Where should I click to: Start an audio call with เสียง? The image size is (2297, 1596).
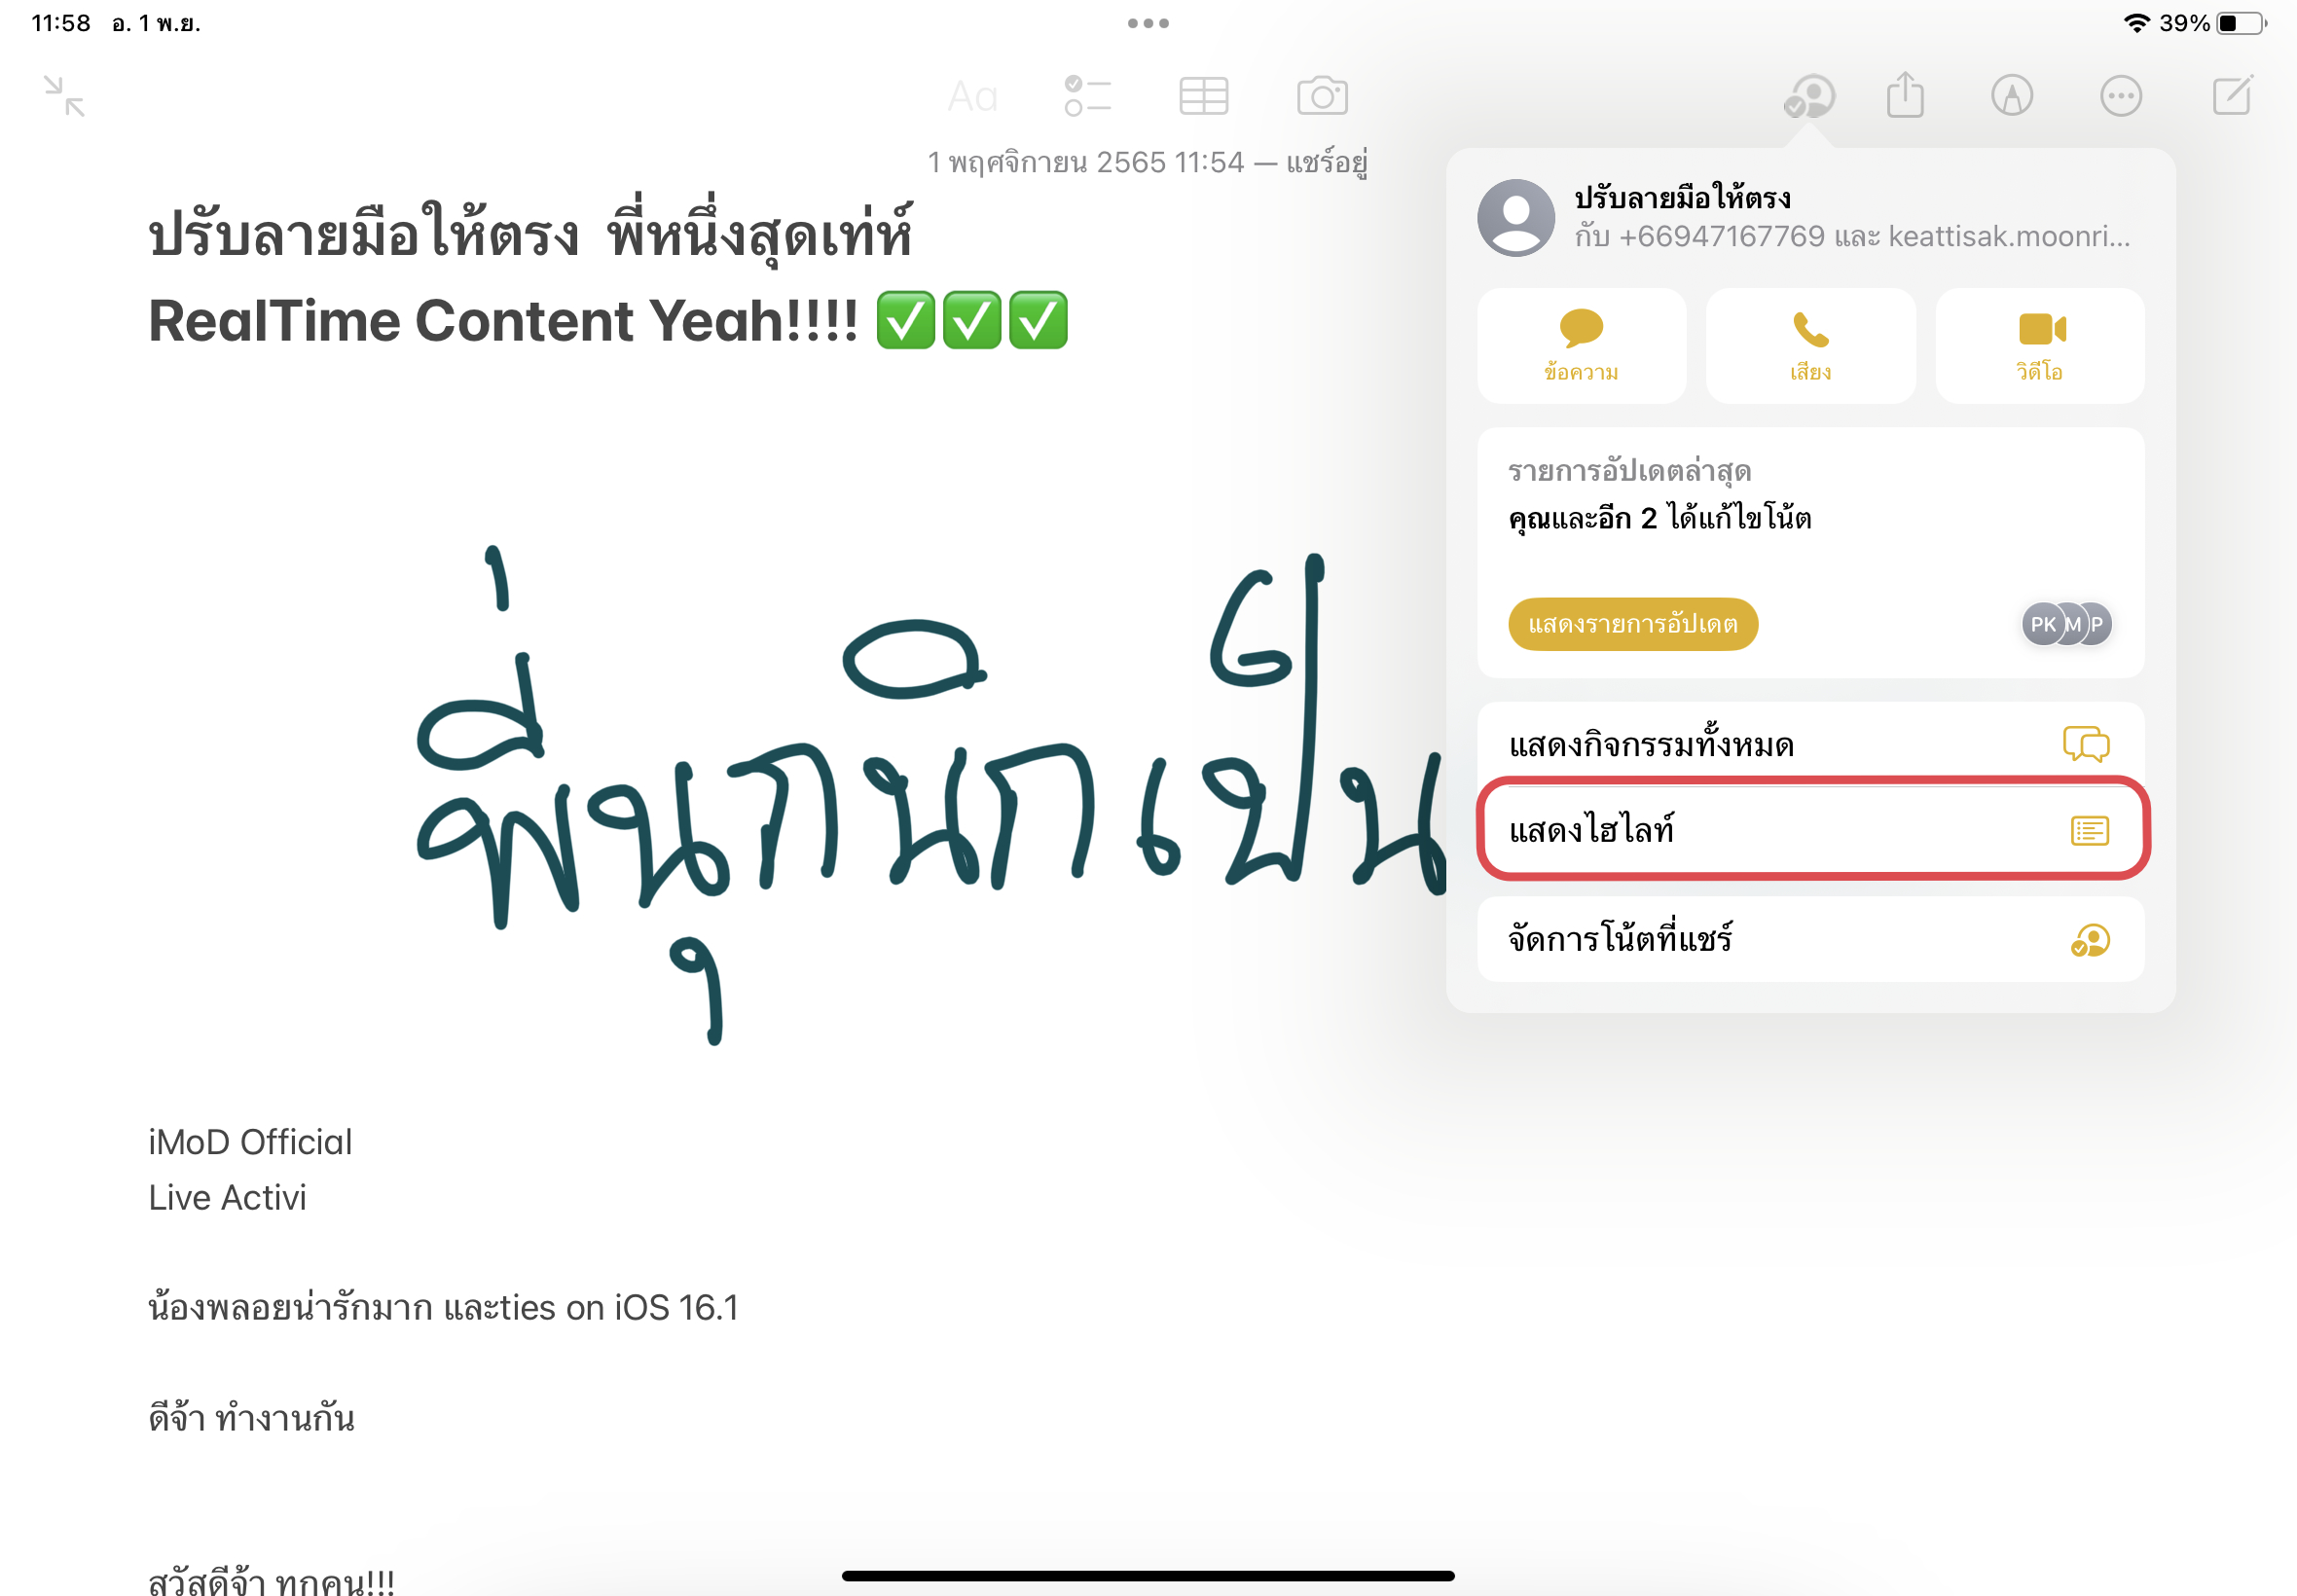click(x=1810, y=346)
